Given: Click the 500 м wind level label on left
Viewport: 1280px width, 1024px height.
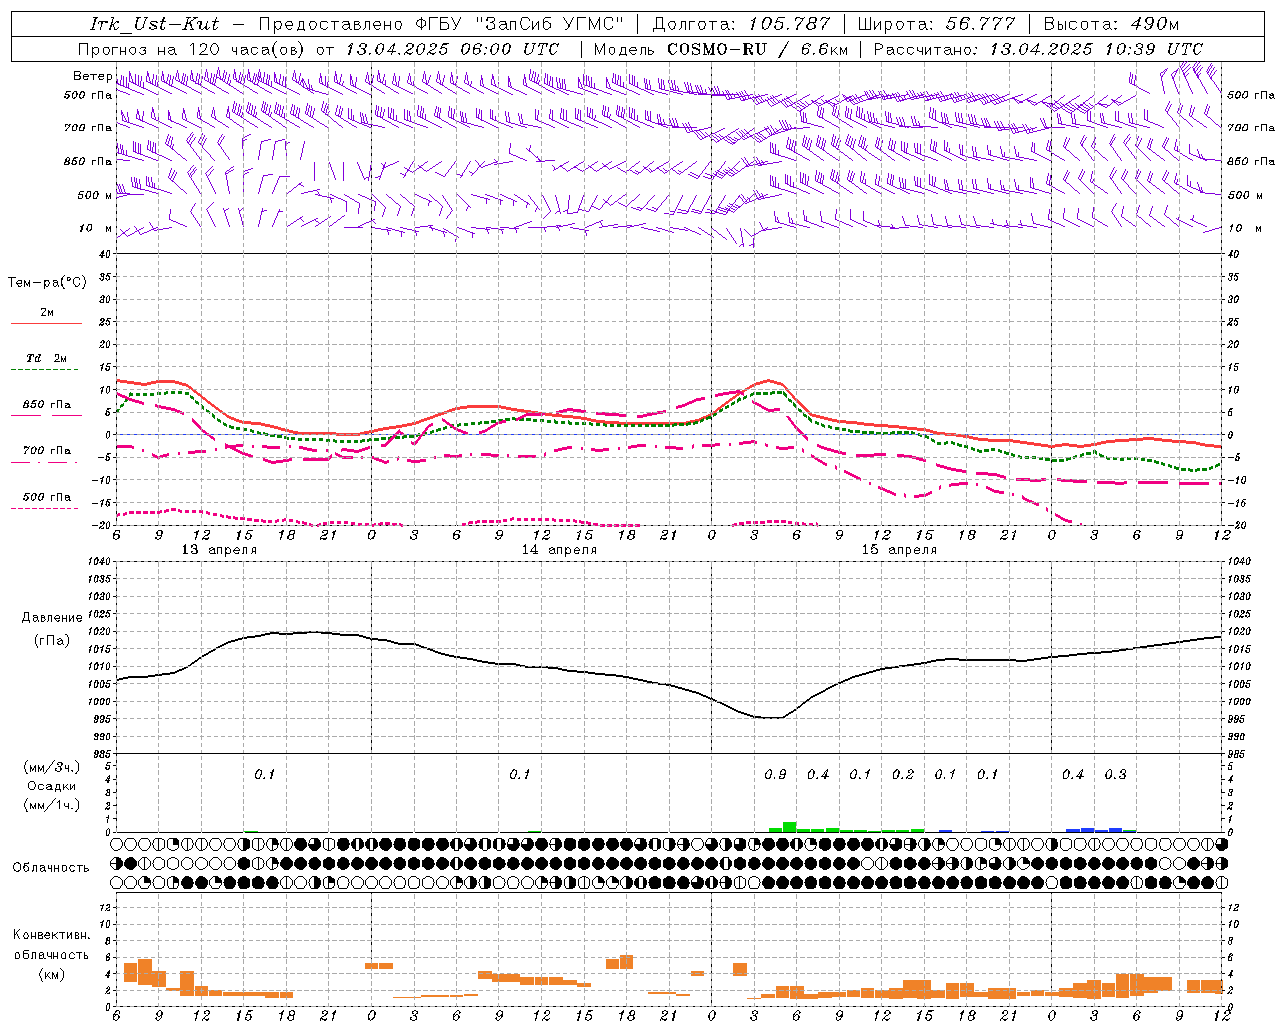Looking at the screenshot, I should click(95, 195).
